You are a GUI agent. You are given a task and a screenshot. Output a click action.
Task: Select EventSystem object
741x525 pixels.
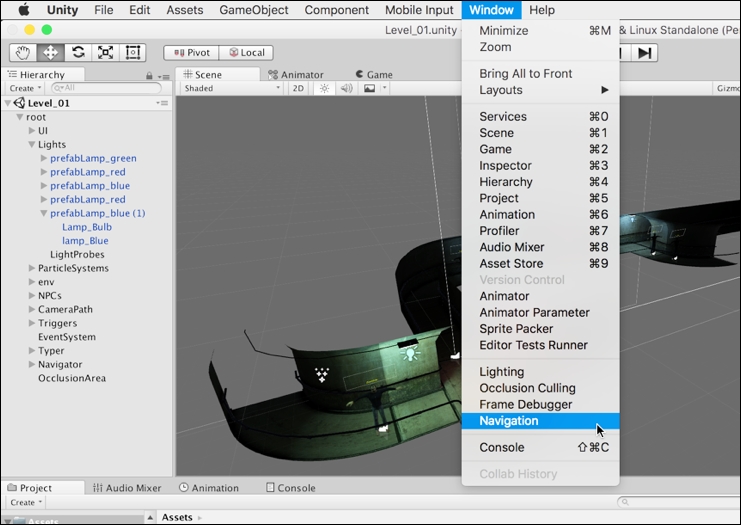pos(67,337)
